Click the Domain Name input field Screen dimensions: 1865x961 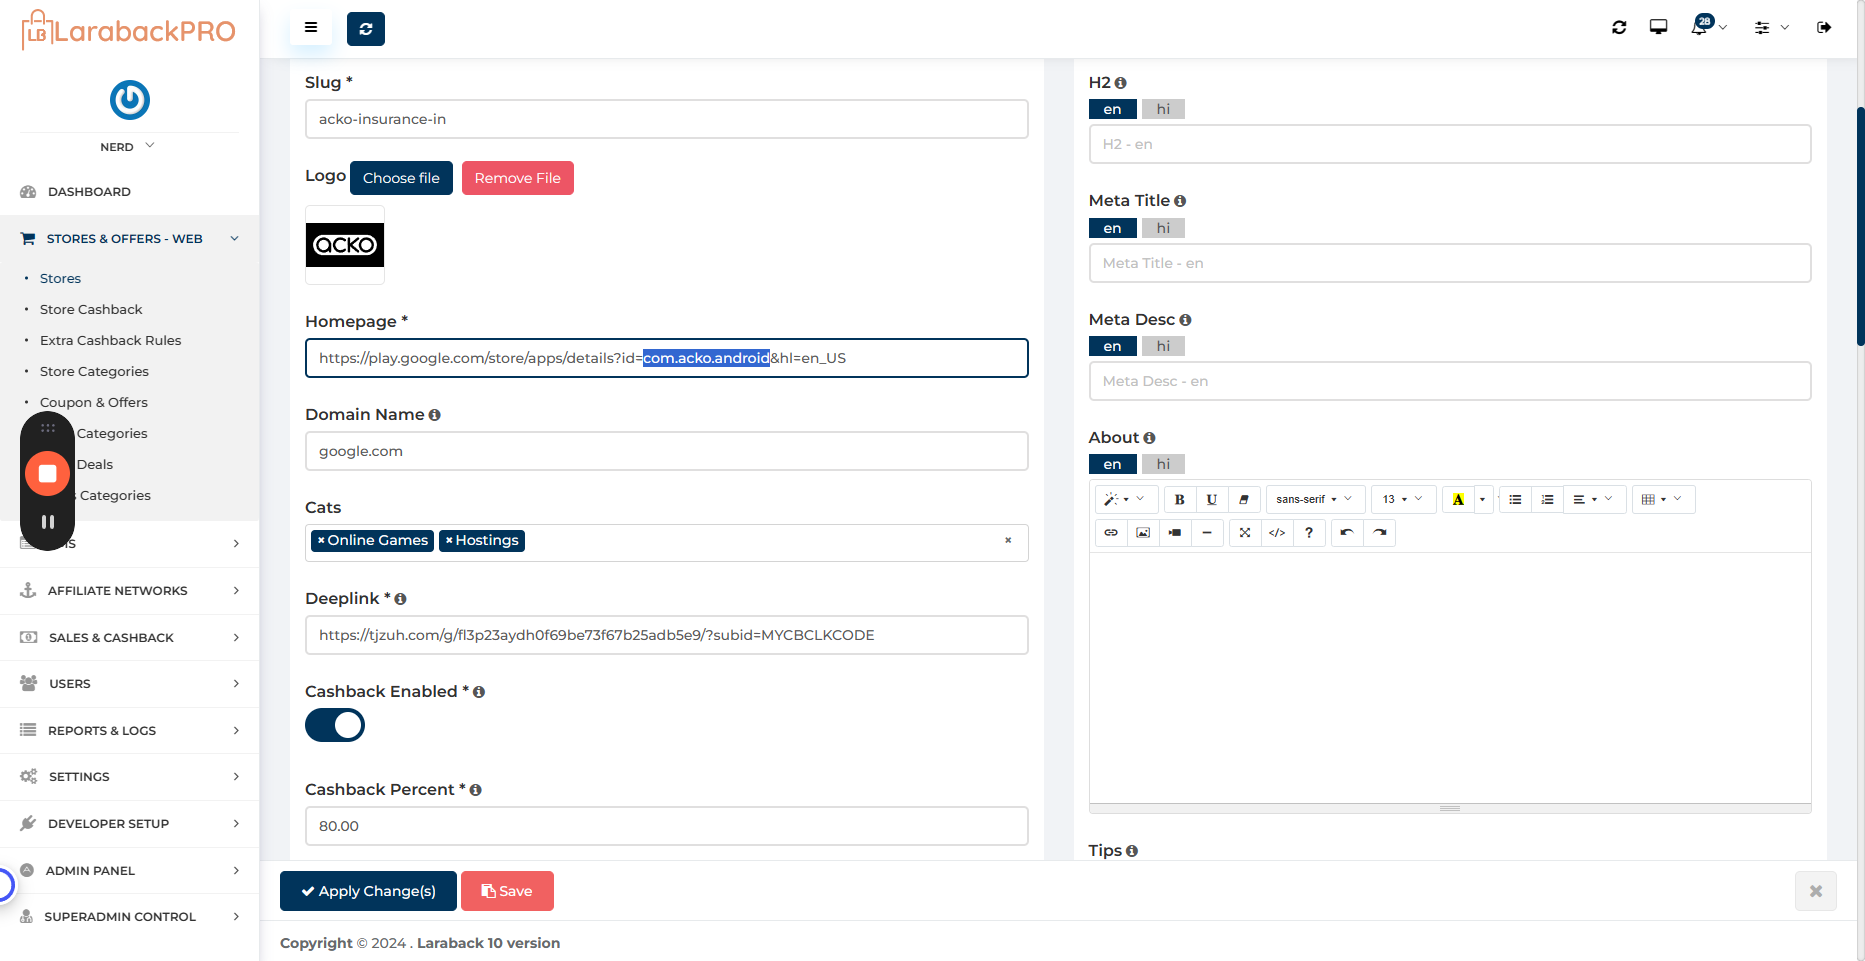coord(667,451)
